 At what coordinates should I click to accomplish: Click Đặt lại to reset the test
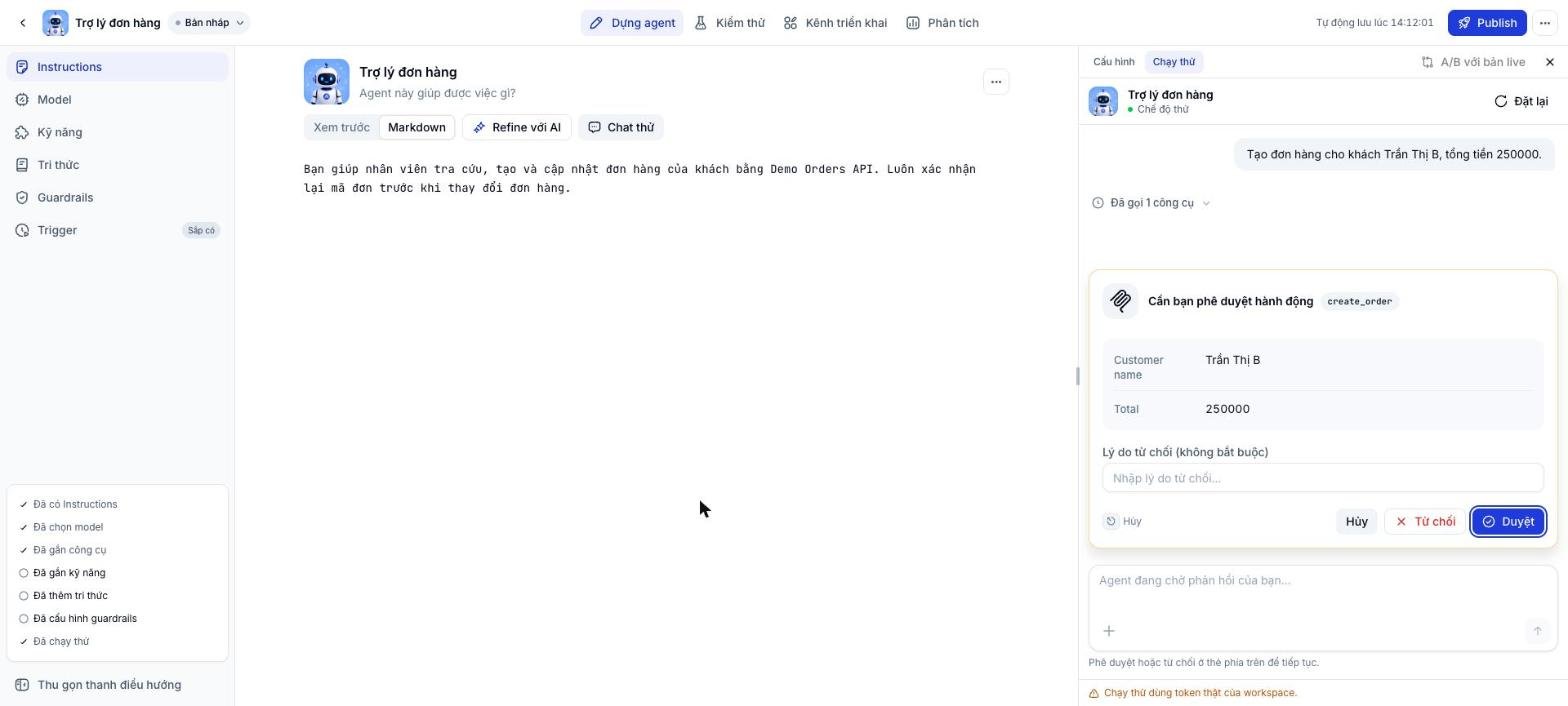click(x=1521, y=101)
